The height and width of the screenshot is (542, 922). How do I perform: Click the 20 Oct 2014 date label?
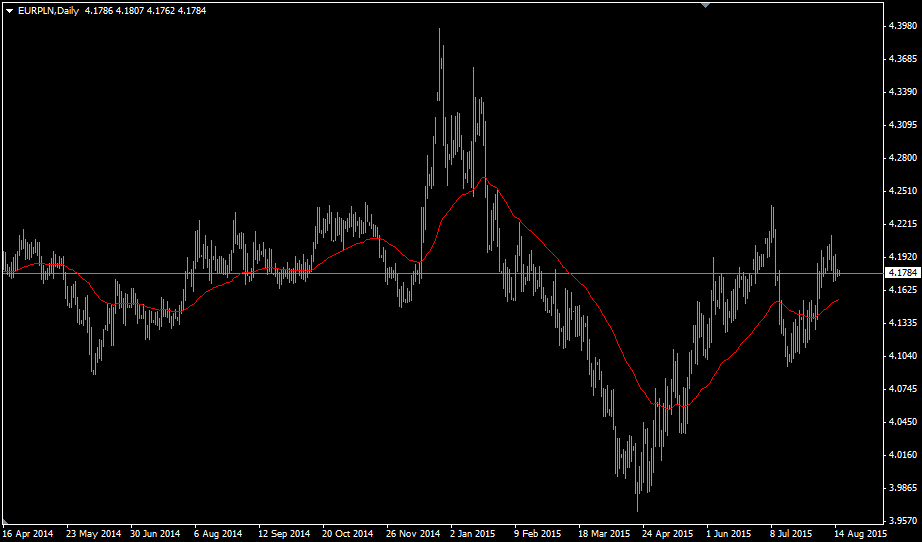(348, 534)
